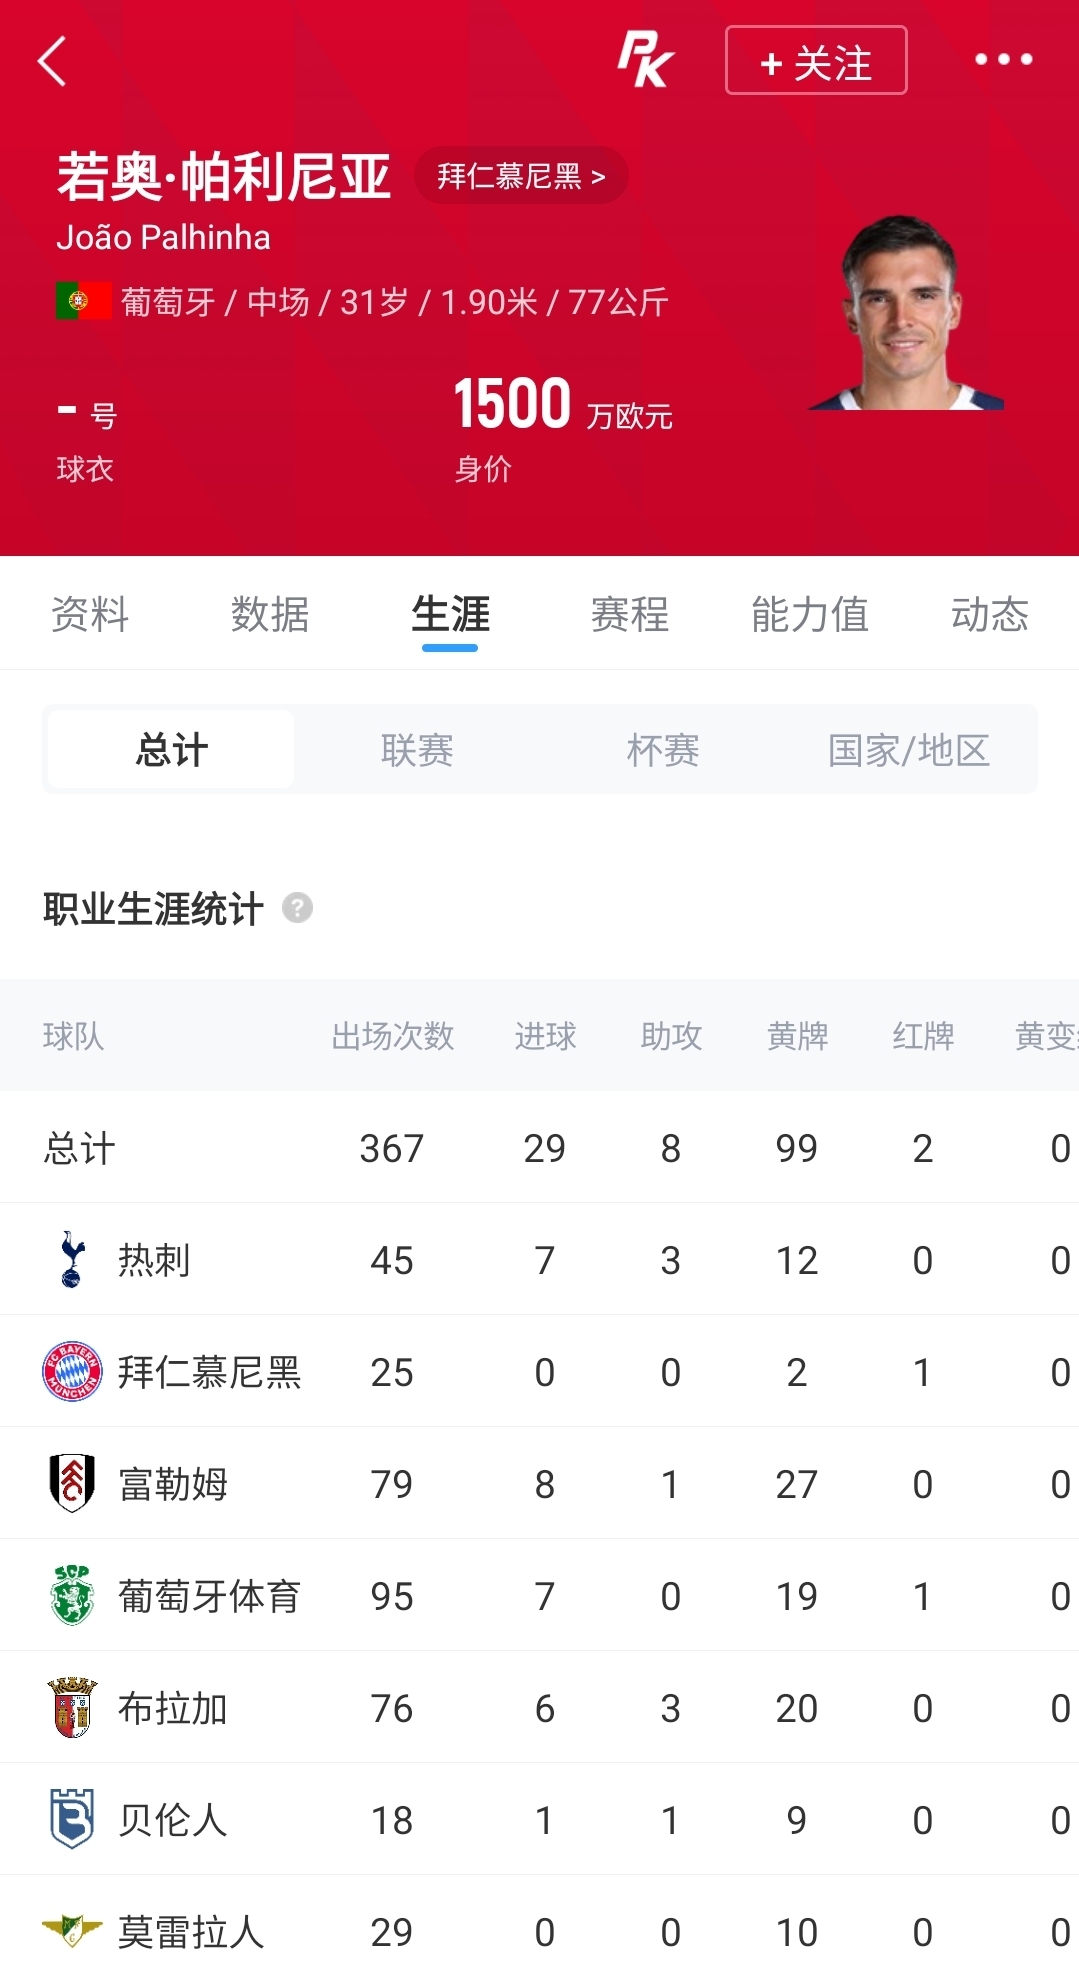Switch to the 能力值 tab

pos(810,614)
